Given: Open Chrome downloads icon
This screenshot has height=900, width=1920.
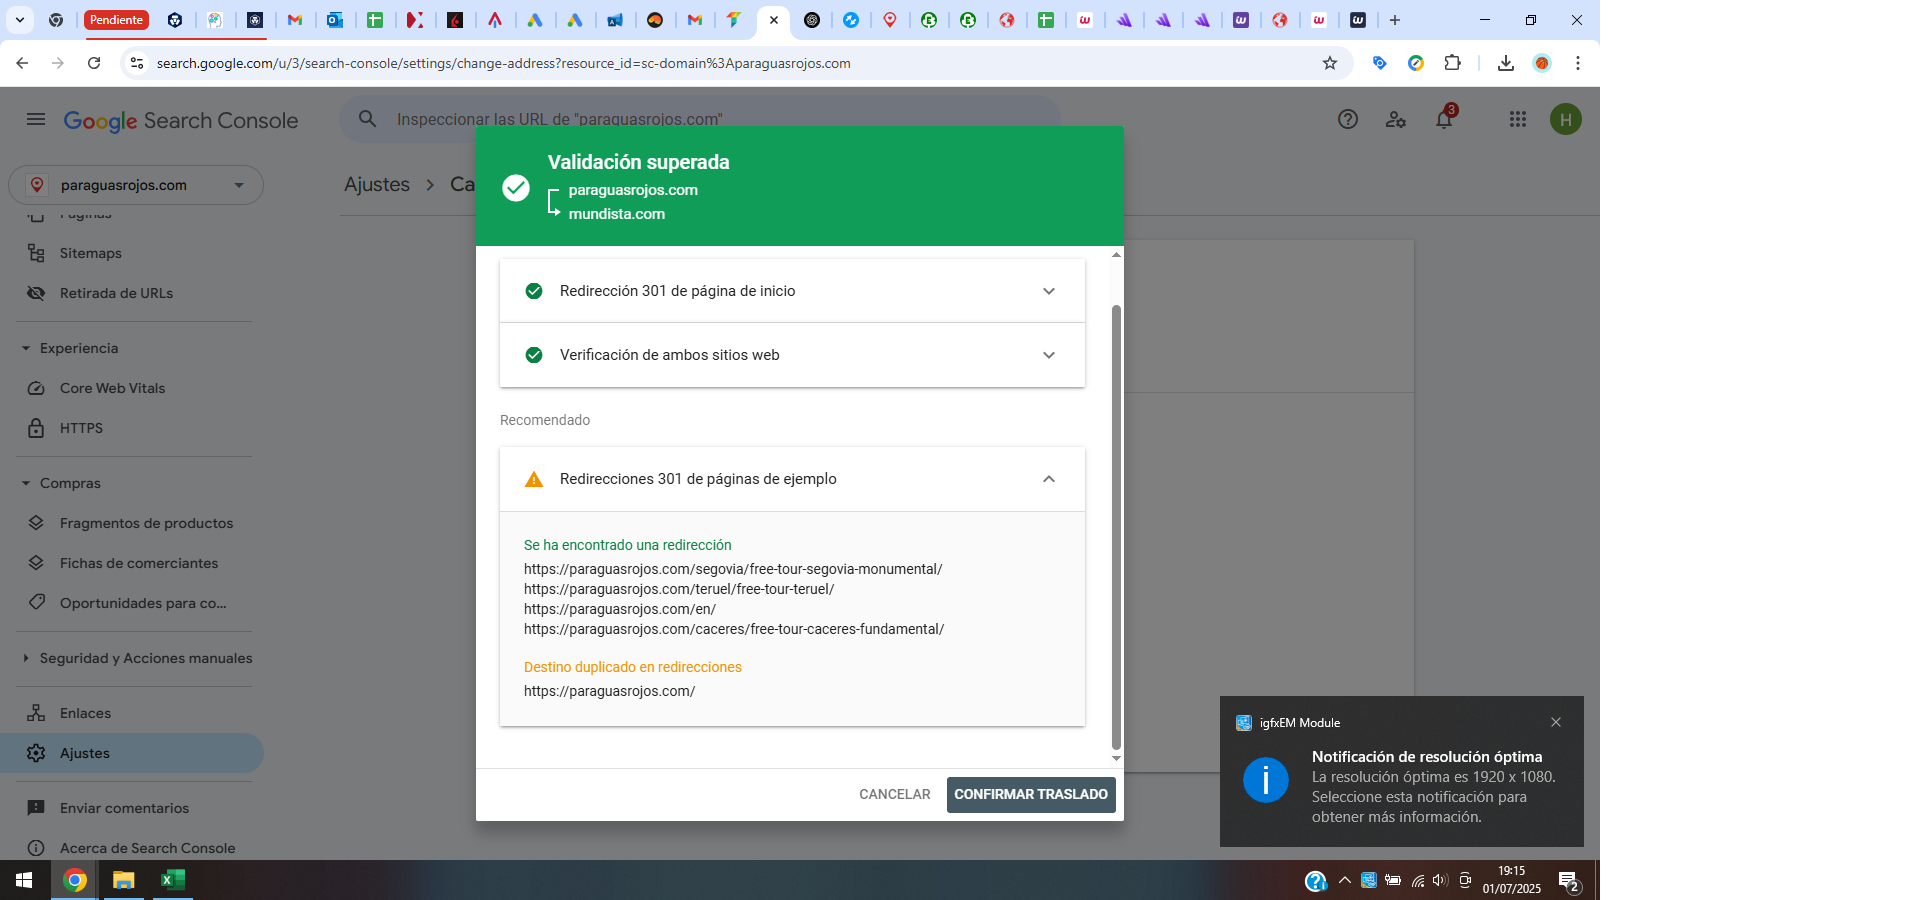Looking at the screenshot, I should coord(1506,63).
